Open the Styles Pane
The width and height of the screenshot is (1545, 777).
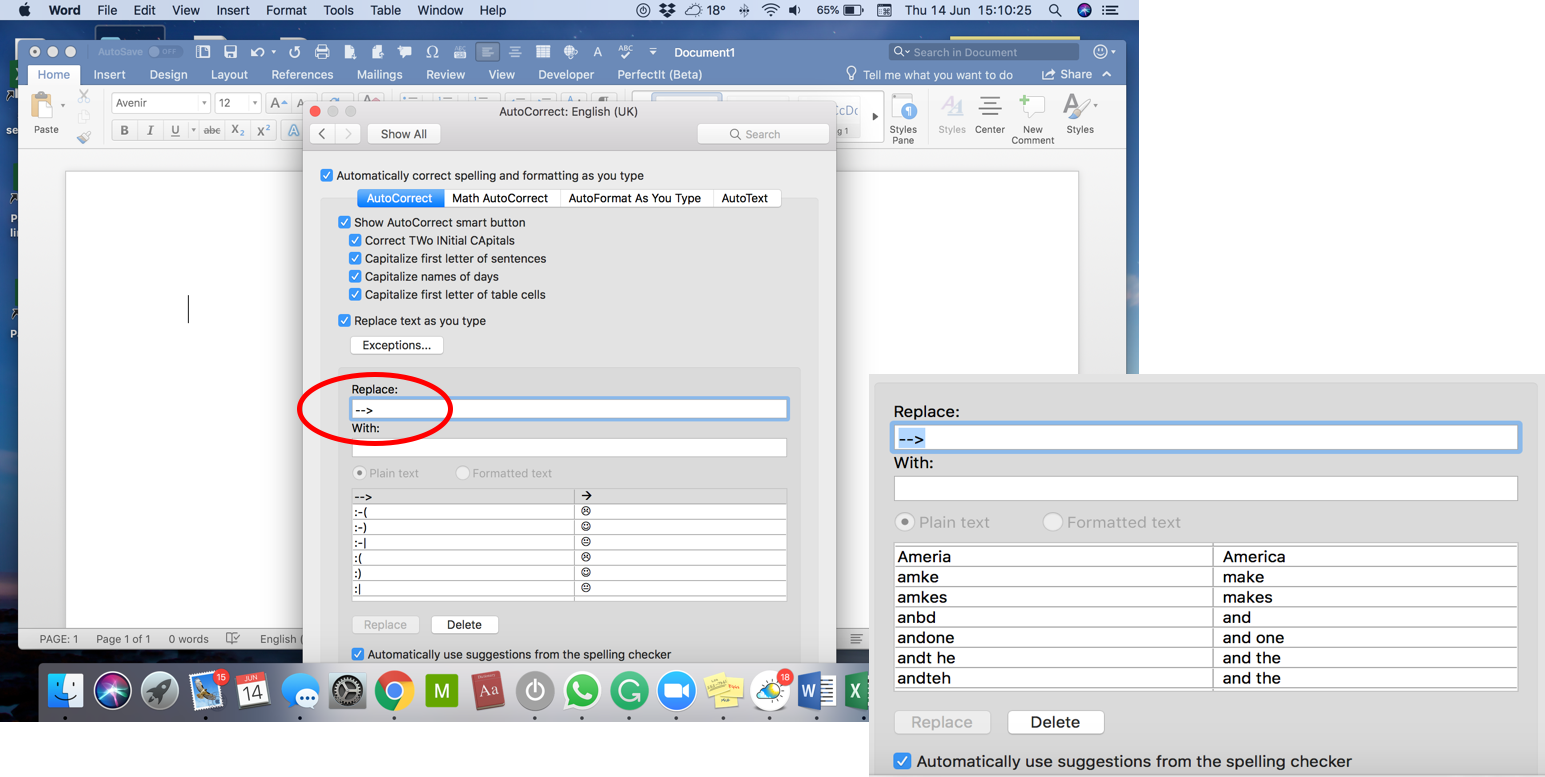tap(903, 118)
